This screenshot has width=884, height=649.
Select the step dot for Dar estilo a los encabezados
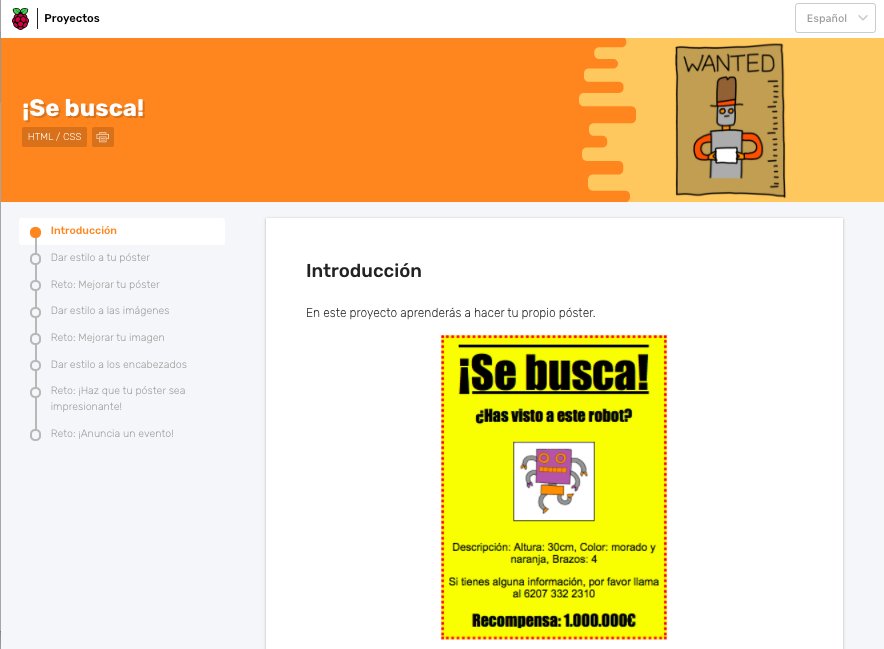[36, 364]
